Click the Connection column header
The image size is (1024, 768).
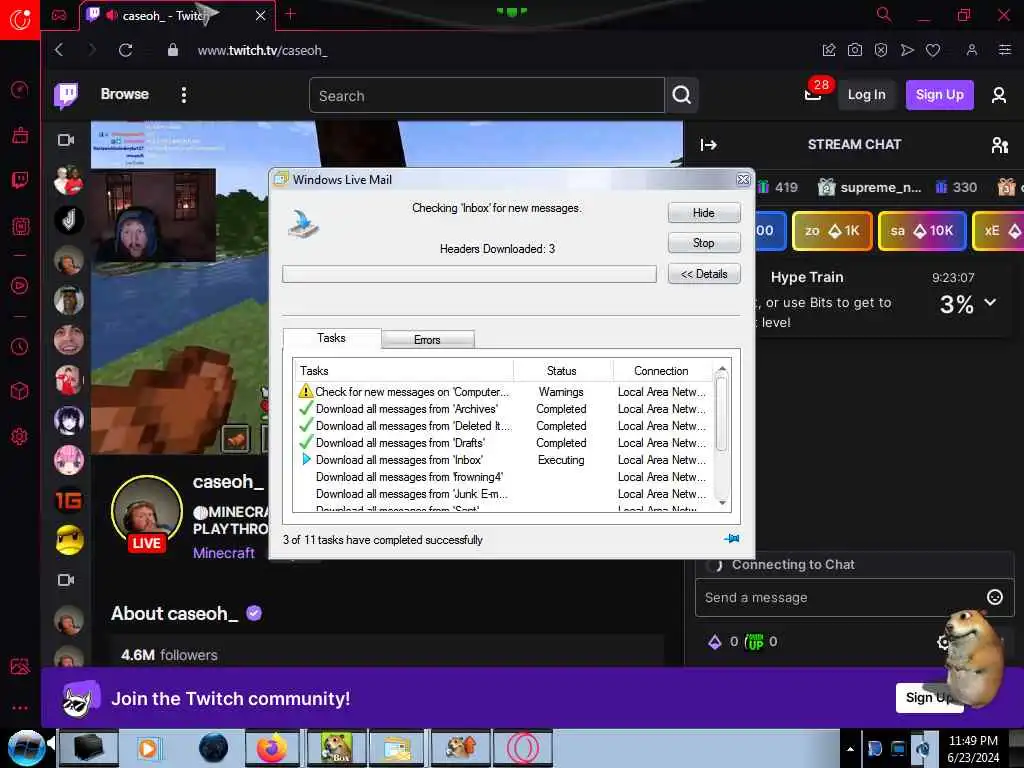[662, 371]
